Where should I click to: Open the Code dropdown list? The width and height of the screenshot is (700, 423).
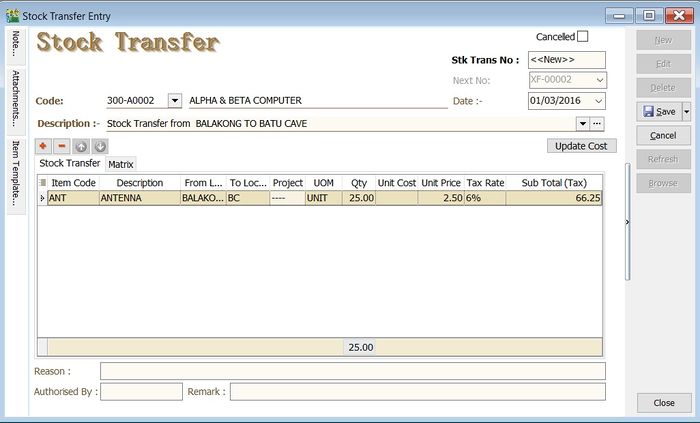pos(175,101)
